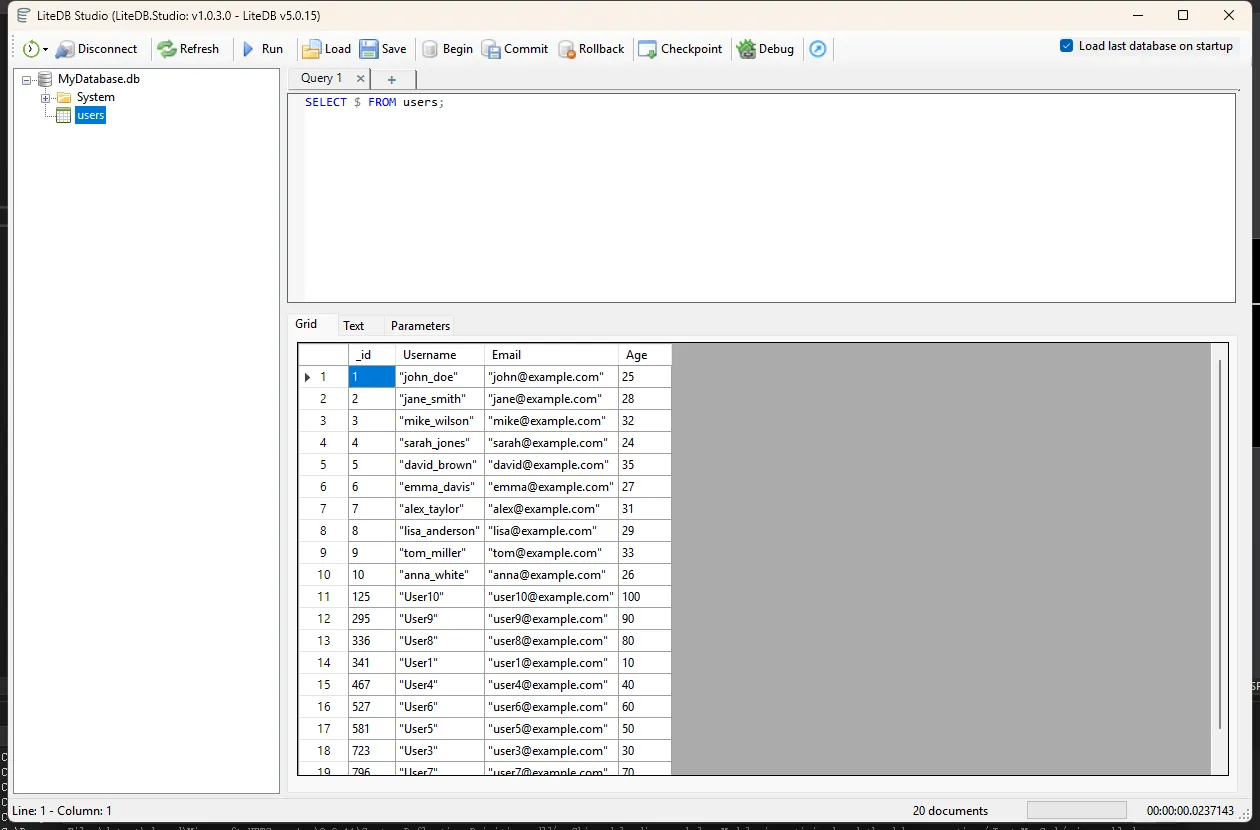Toggle Load last database on startup
Screen dimensions: 1260x830
click(1067, 46)
